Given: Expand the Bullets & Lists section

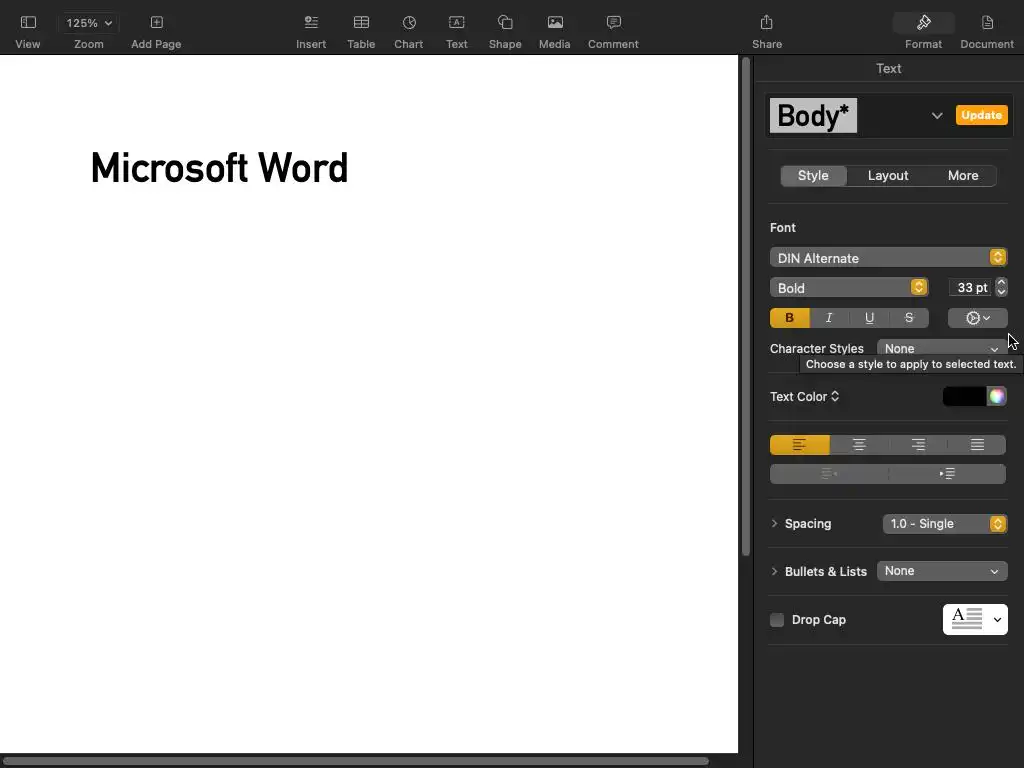Looking at the screenshot, I should [775, 571].
